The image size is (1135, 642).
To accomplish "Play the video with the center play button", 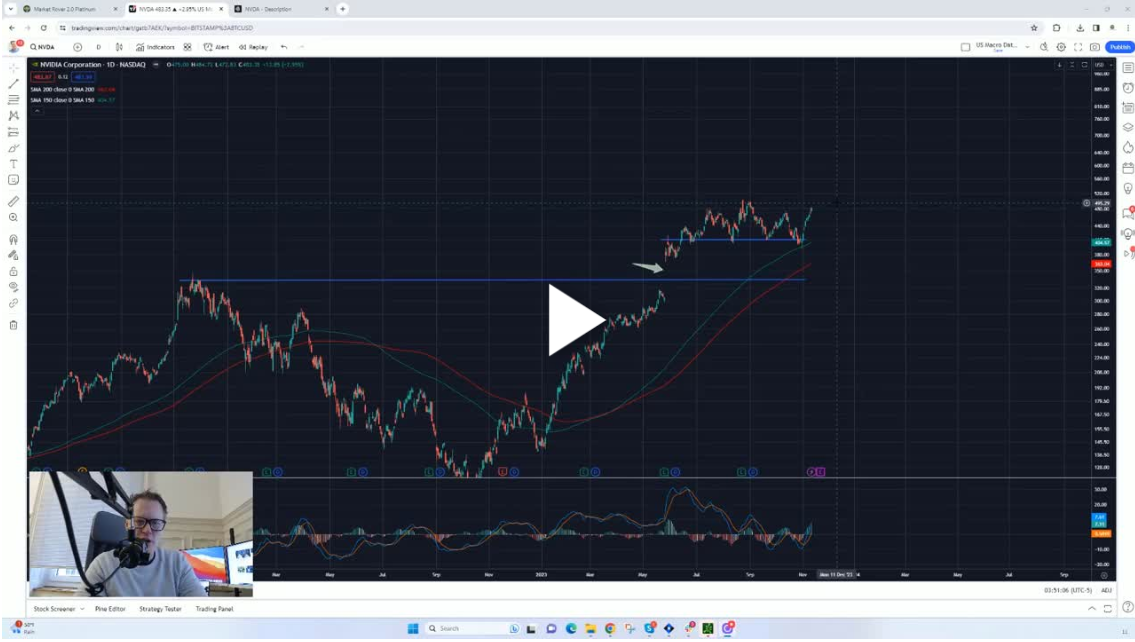I will coord(575,320).
